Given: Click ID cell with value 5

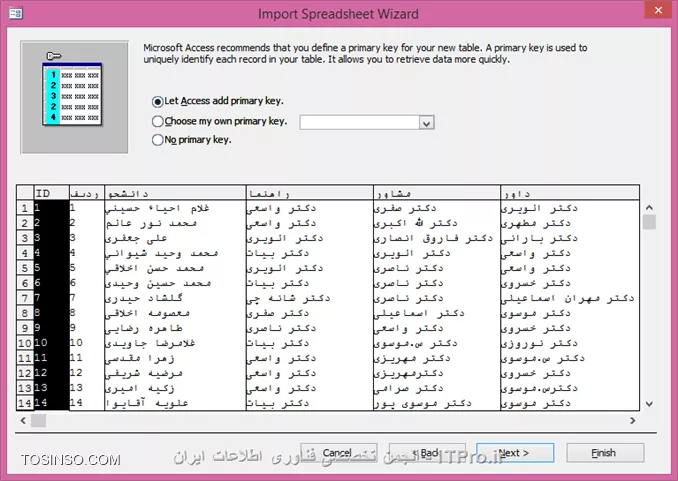Looking at the screenshot, I should (51, 268).
